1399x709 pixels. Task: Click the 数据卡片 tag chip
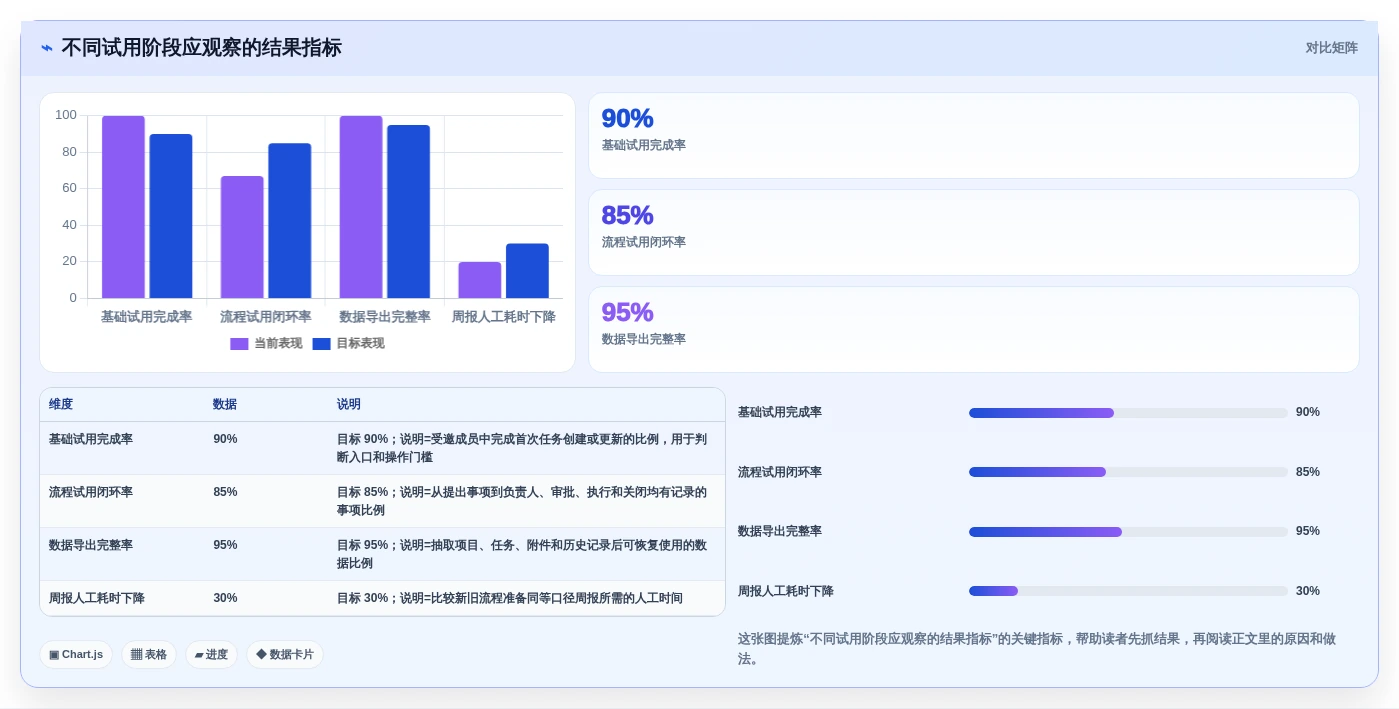point(285,655)
